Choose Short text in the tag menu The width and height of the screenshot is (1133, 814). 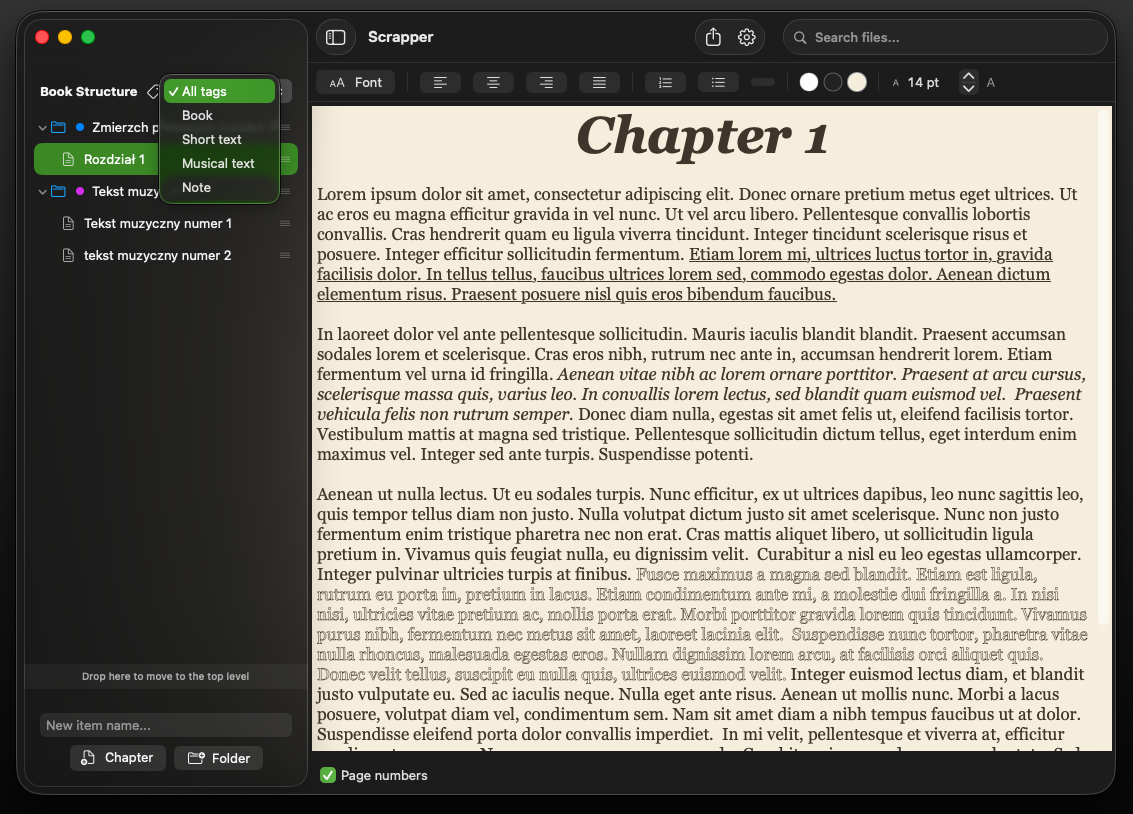click(220, 139)
